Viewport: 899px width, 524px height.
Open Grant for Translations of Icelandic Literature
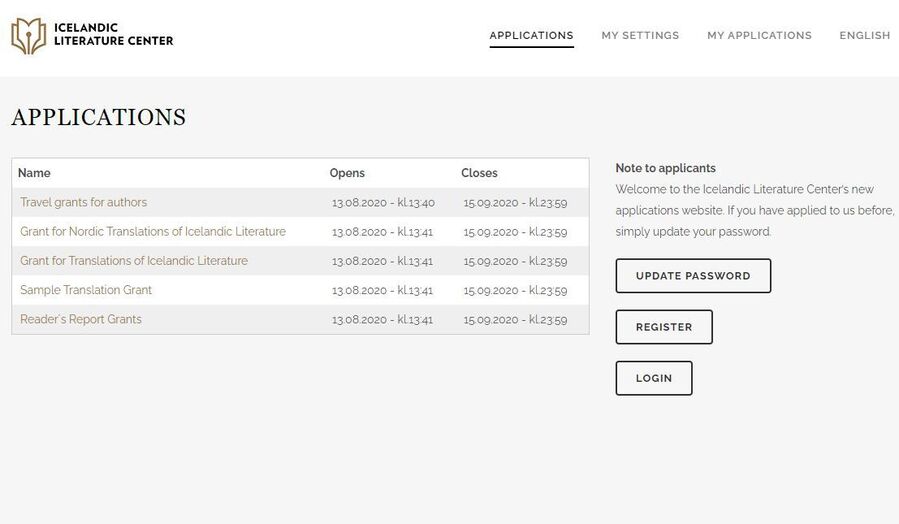click(134, 261)
